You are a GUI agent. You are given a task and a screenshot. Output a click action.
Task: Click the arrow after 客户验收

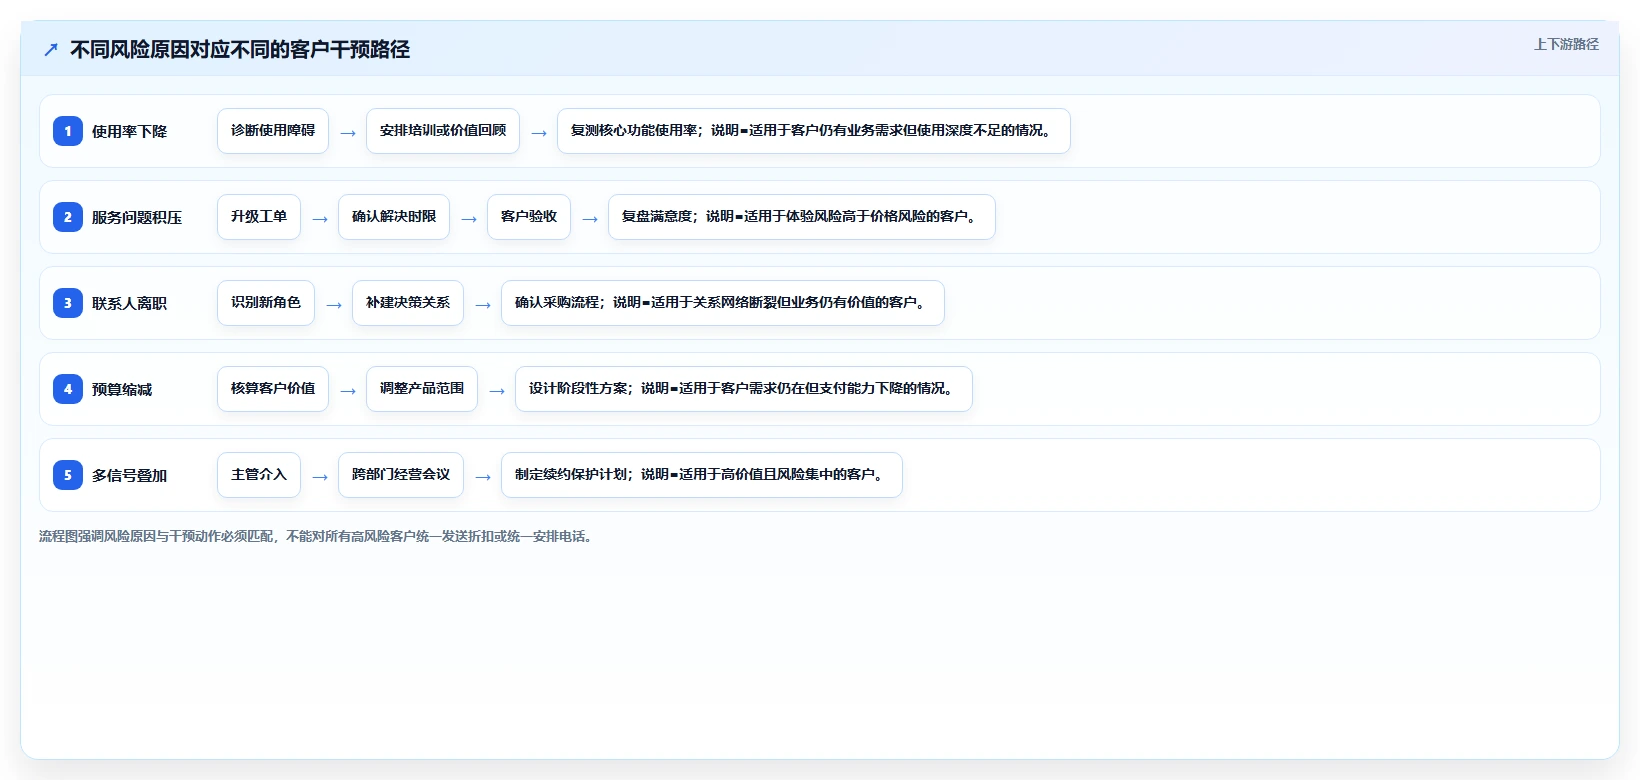[590, 219]
